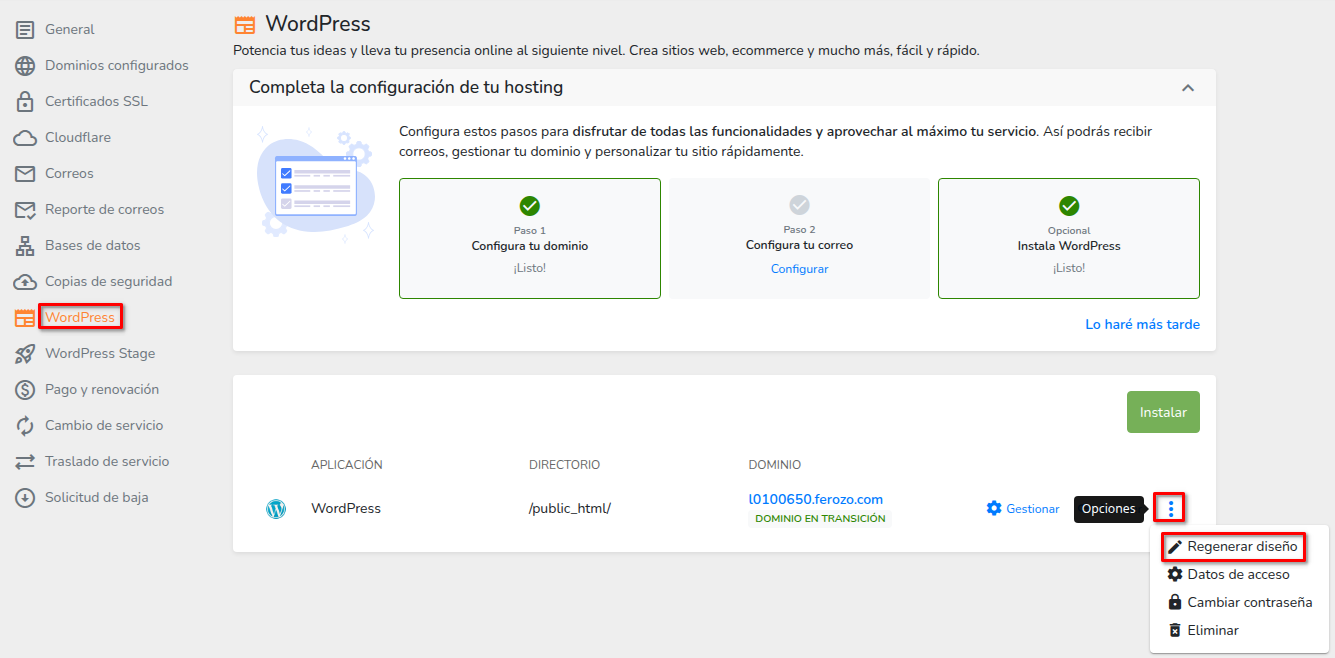The height and width of the screenshot is (658, 1335).
Task: Click the WordPress logo in the application row
Action: coord(276,509)
